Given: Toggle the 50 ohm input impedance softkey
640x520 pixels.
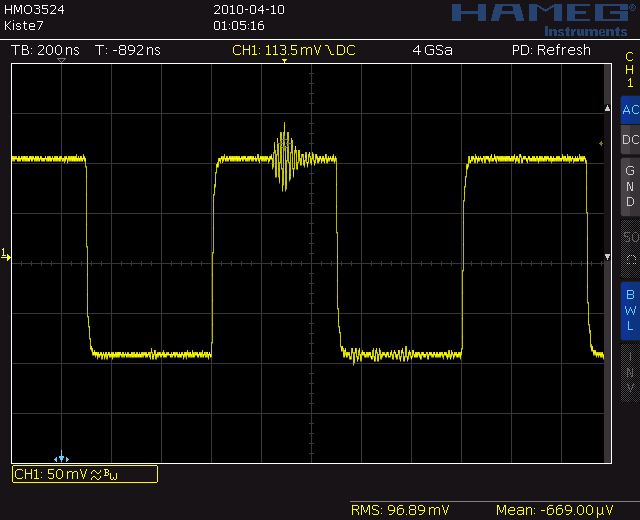Looking at the screenshot, I should coord(630,248).
